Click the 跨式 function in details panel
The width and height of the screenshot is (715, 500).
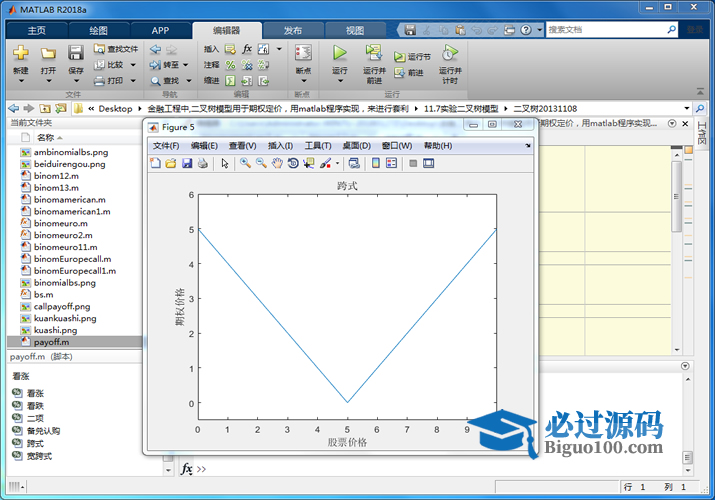35,443
